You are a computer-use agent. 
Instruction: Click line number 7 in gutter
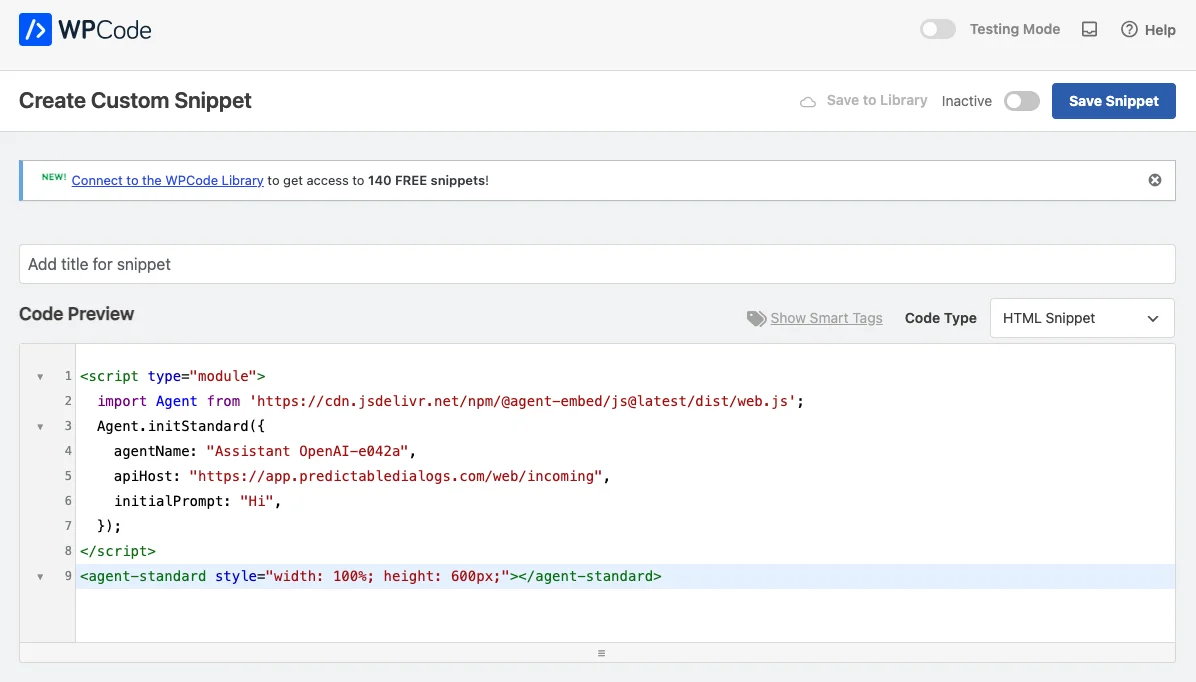coord(68,526)
